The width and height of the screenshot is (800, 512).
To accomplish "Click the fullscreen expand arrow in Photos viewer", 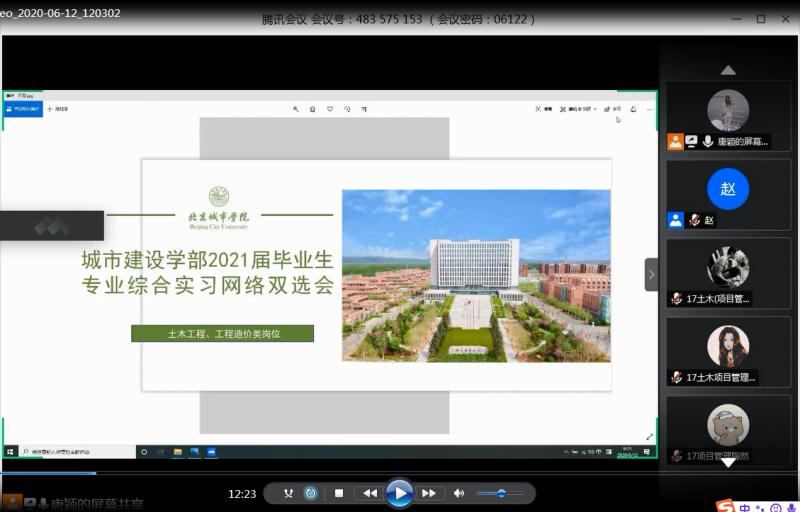I will click(649, 437).
